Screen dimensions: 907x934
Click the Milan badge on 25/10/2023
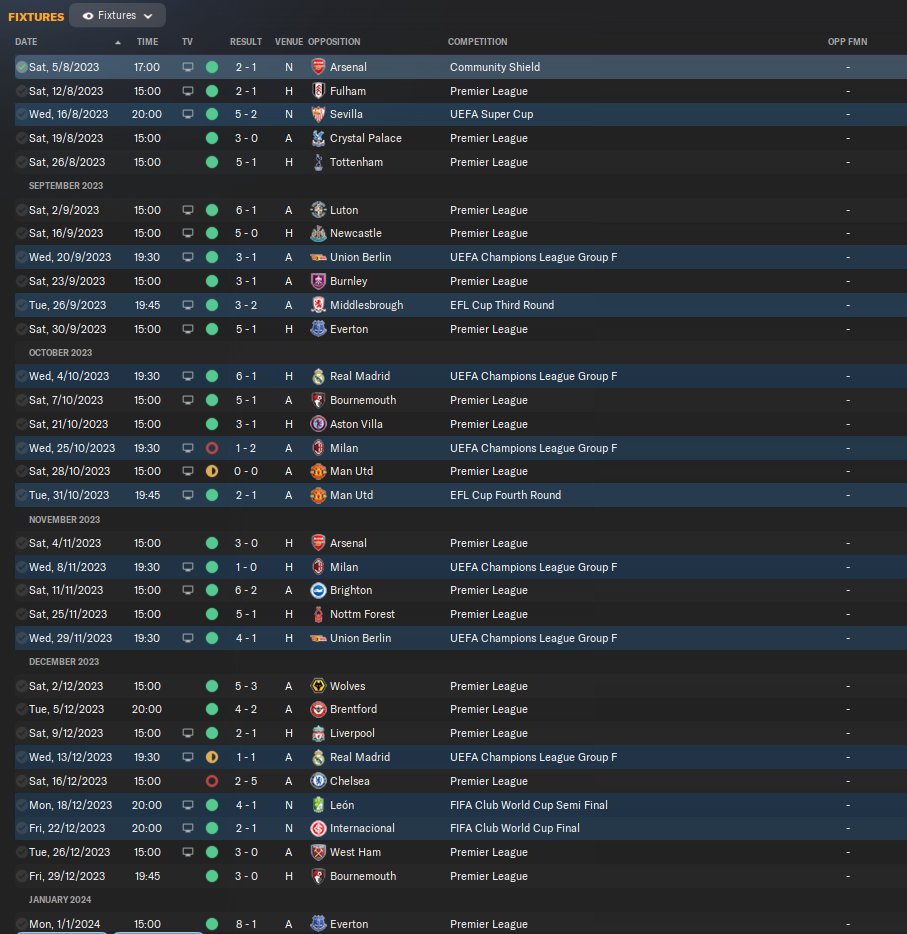point(319,448)
